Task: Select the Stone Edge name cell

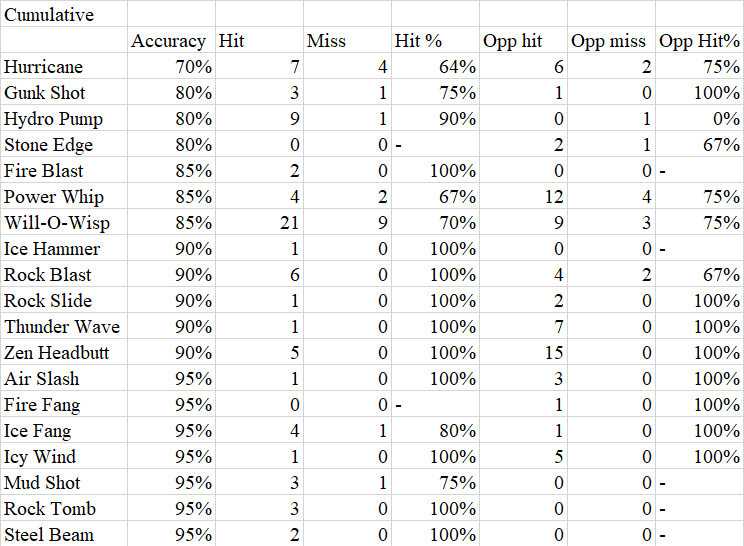Action: pos(48,145)
